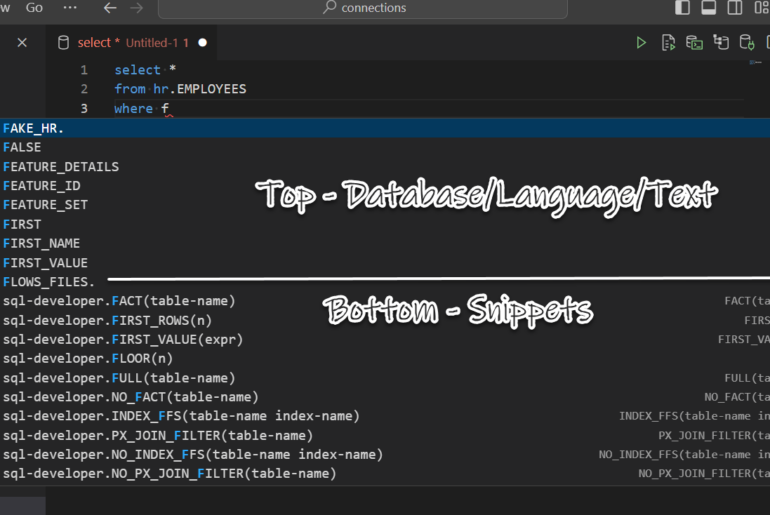Click the connections search box
Image resolution: width=770 pixels, height=515 pixels.
pos(363,8)
